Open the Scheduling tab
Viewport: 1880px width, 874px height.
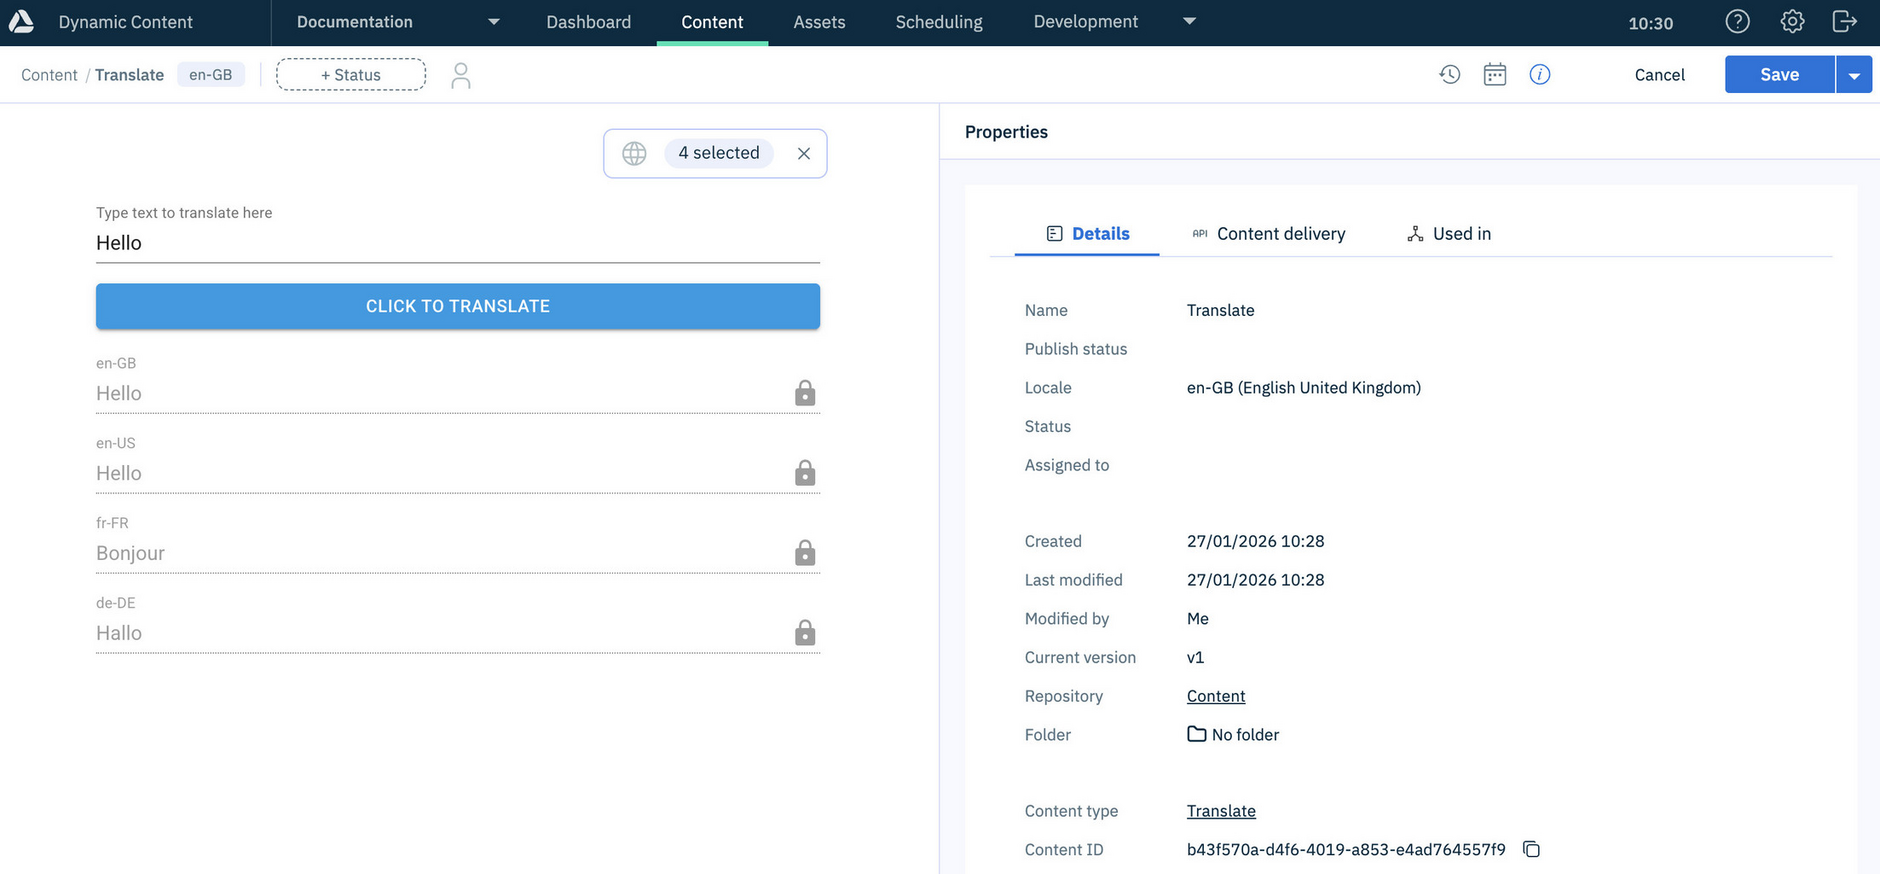[x=939, y=22]
